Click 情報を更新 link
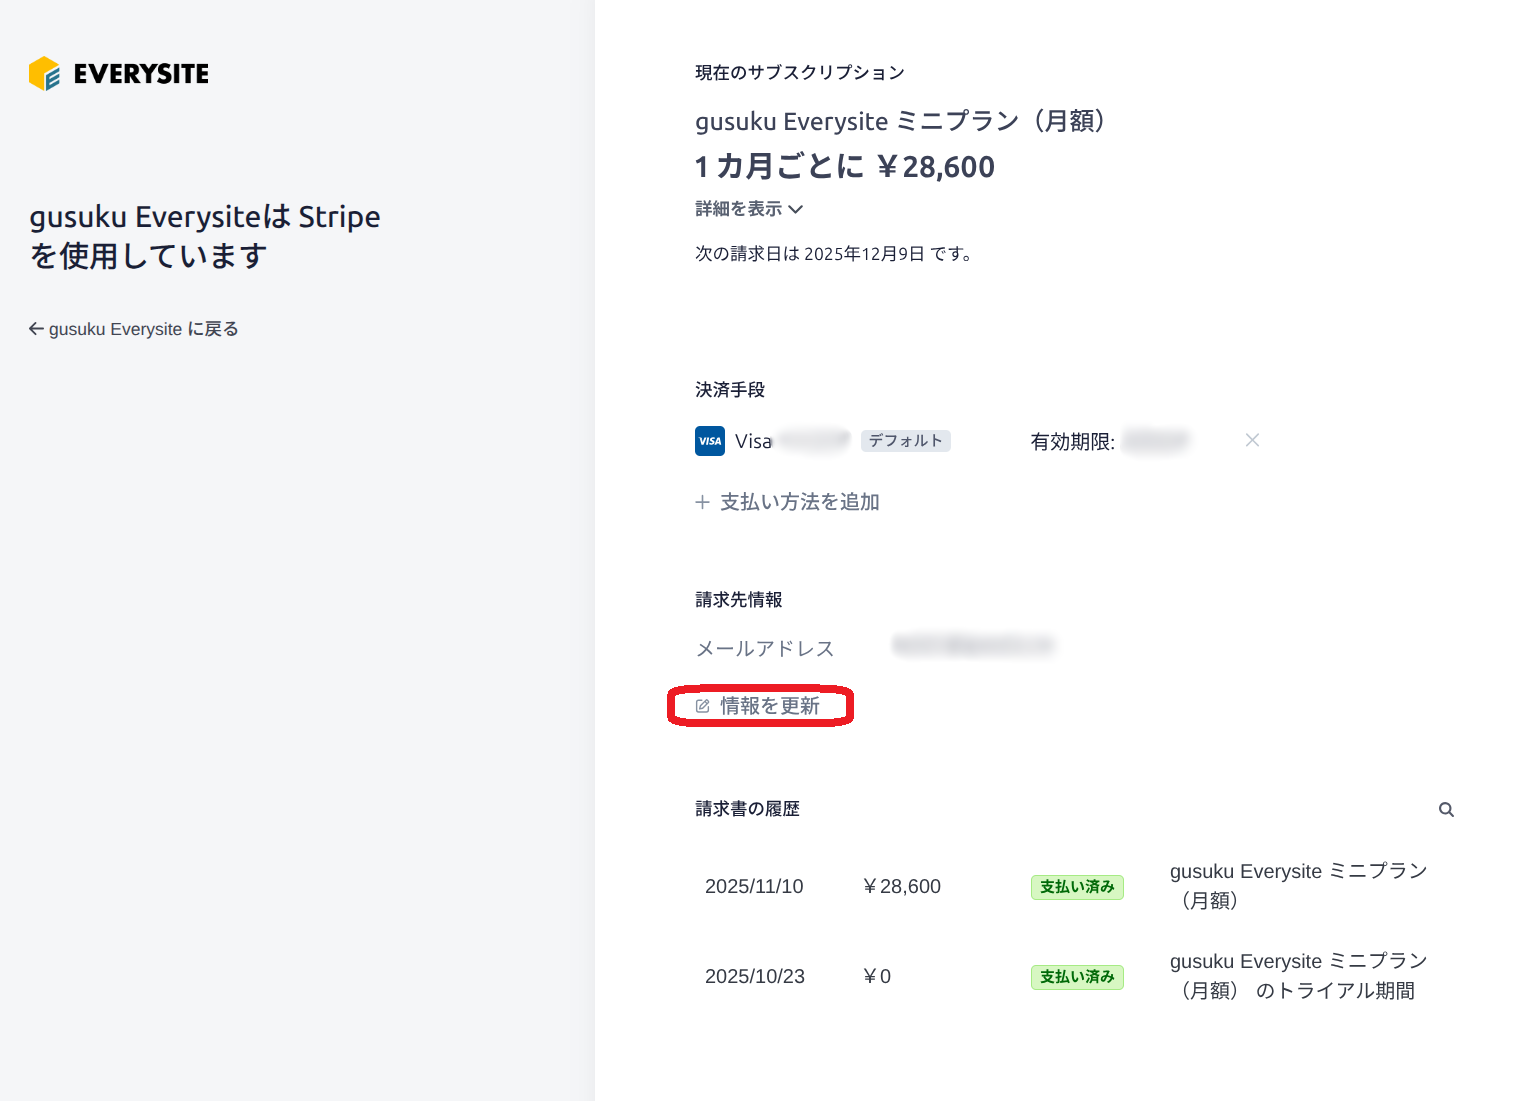 (769, 706)
